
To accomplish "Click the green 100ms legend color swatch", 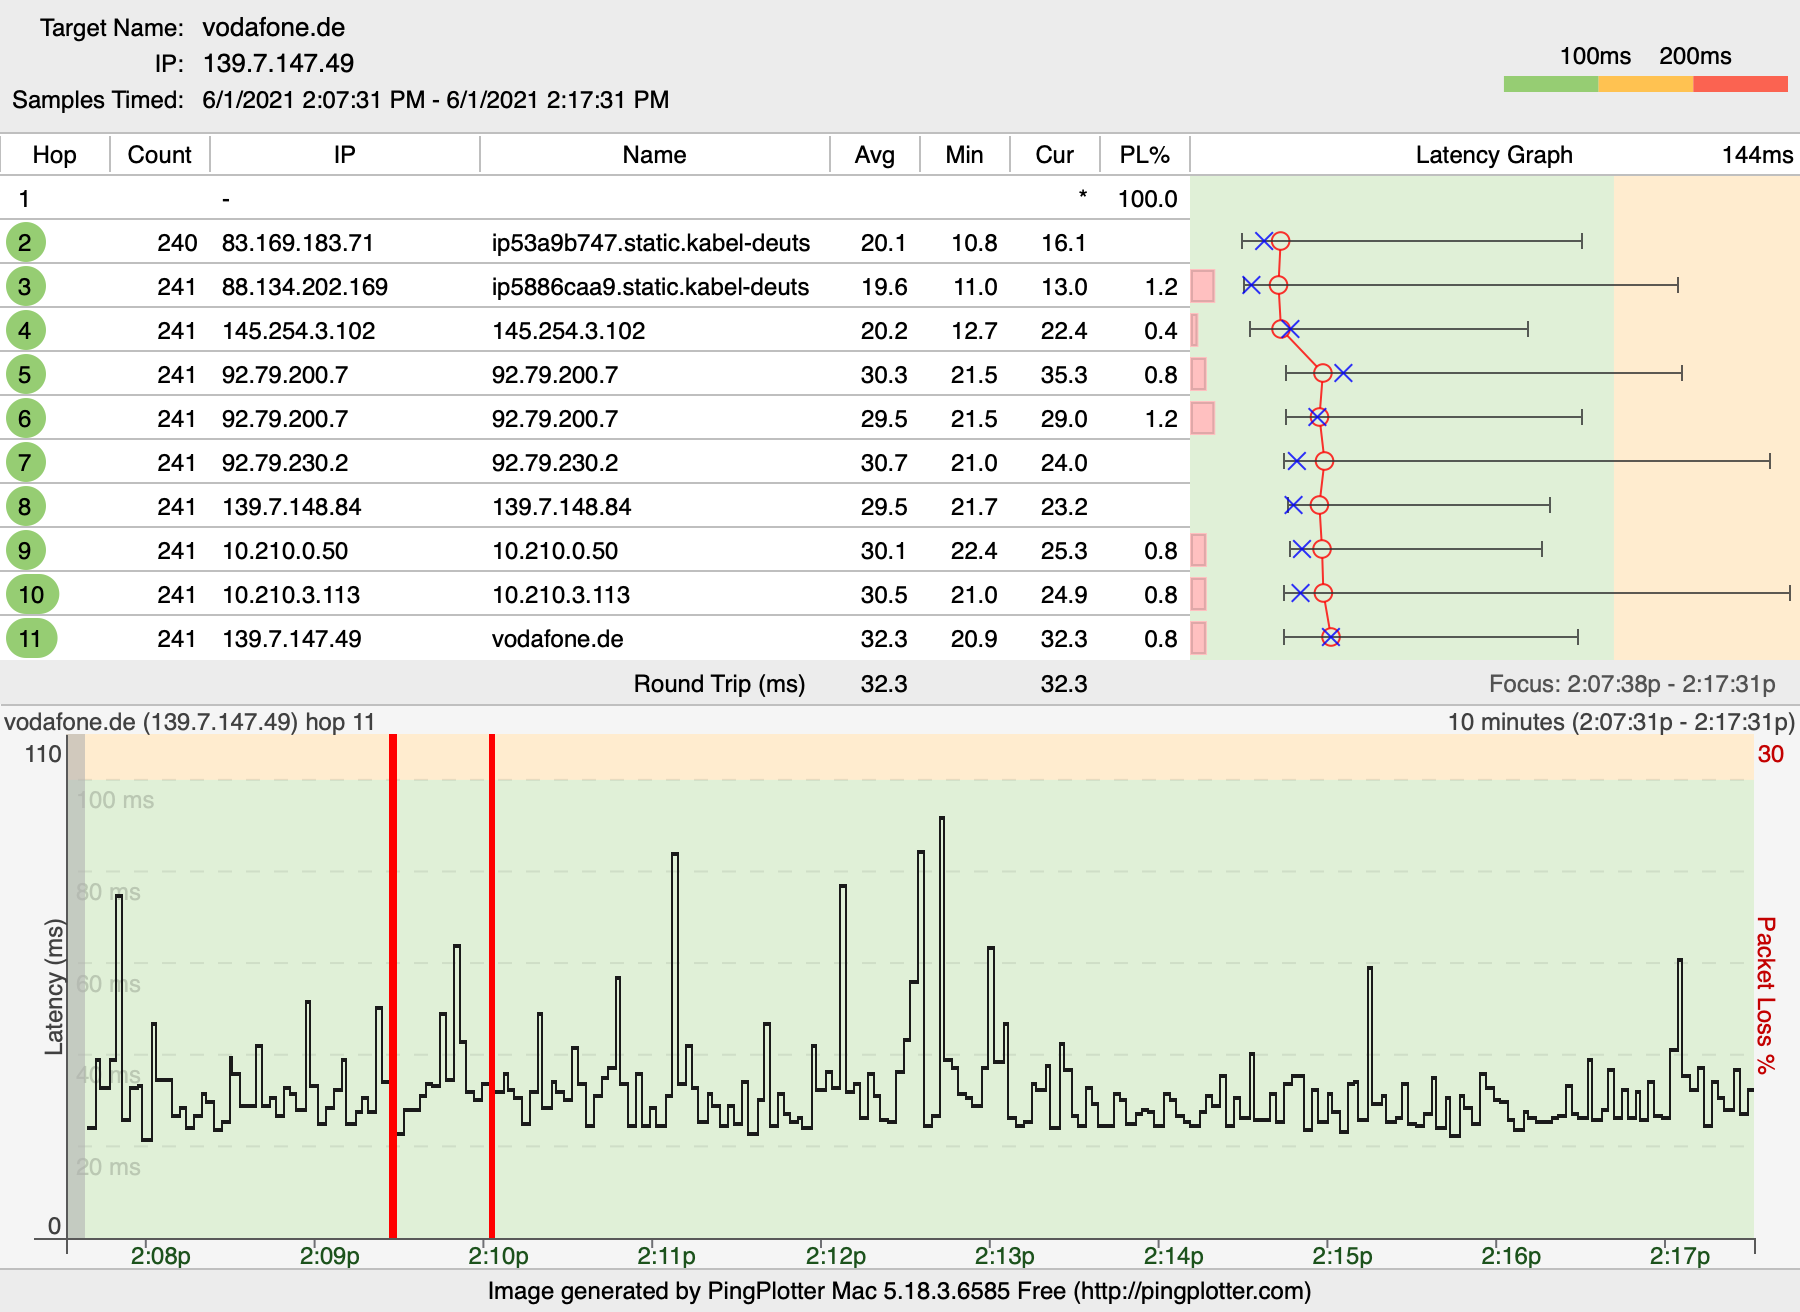I will click(1550, 84).
